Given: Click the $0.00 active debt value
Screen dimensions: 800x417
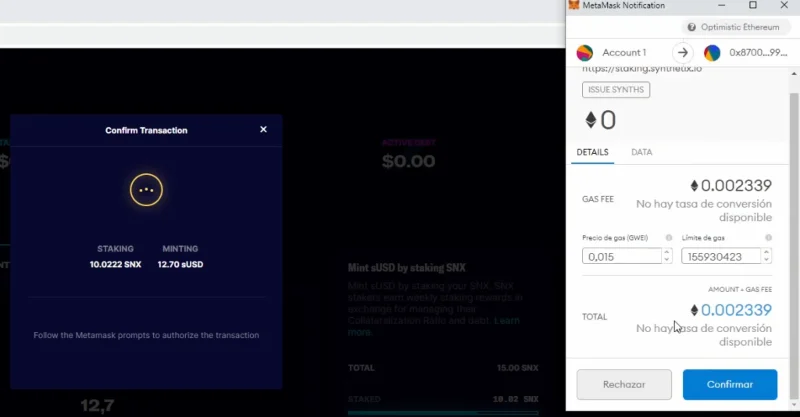Looking at the screenshot, I should 408,161.
